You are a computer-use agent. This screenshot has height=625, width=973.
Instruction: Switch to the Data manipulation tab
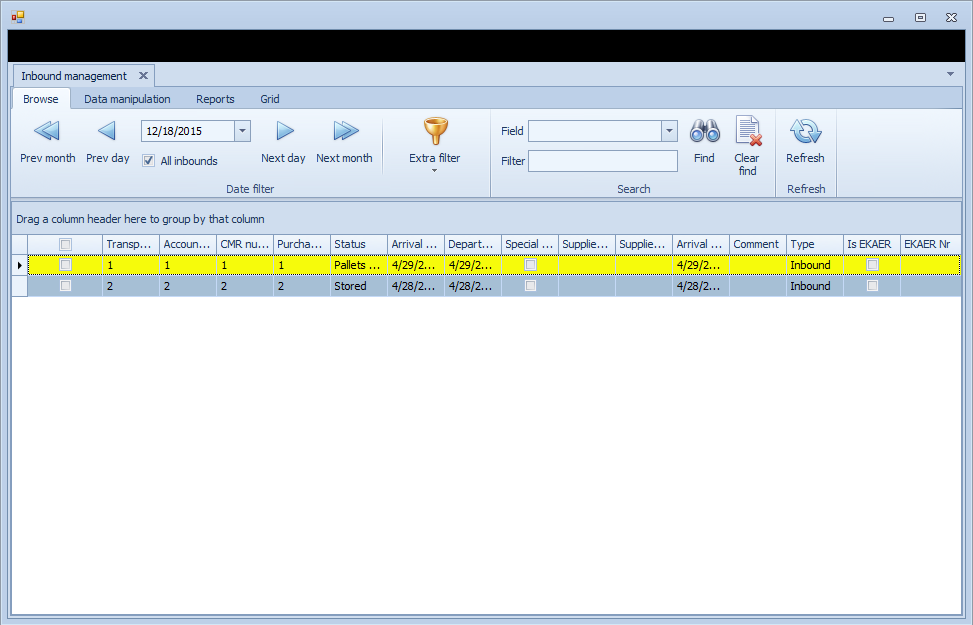(x=127, y=99)
